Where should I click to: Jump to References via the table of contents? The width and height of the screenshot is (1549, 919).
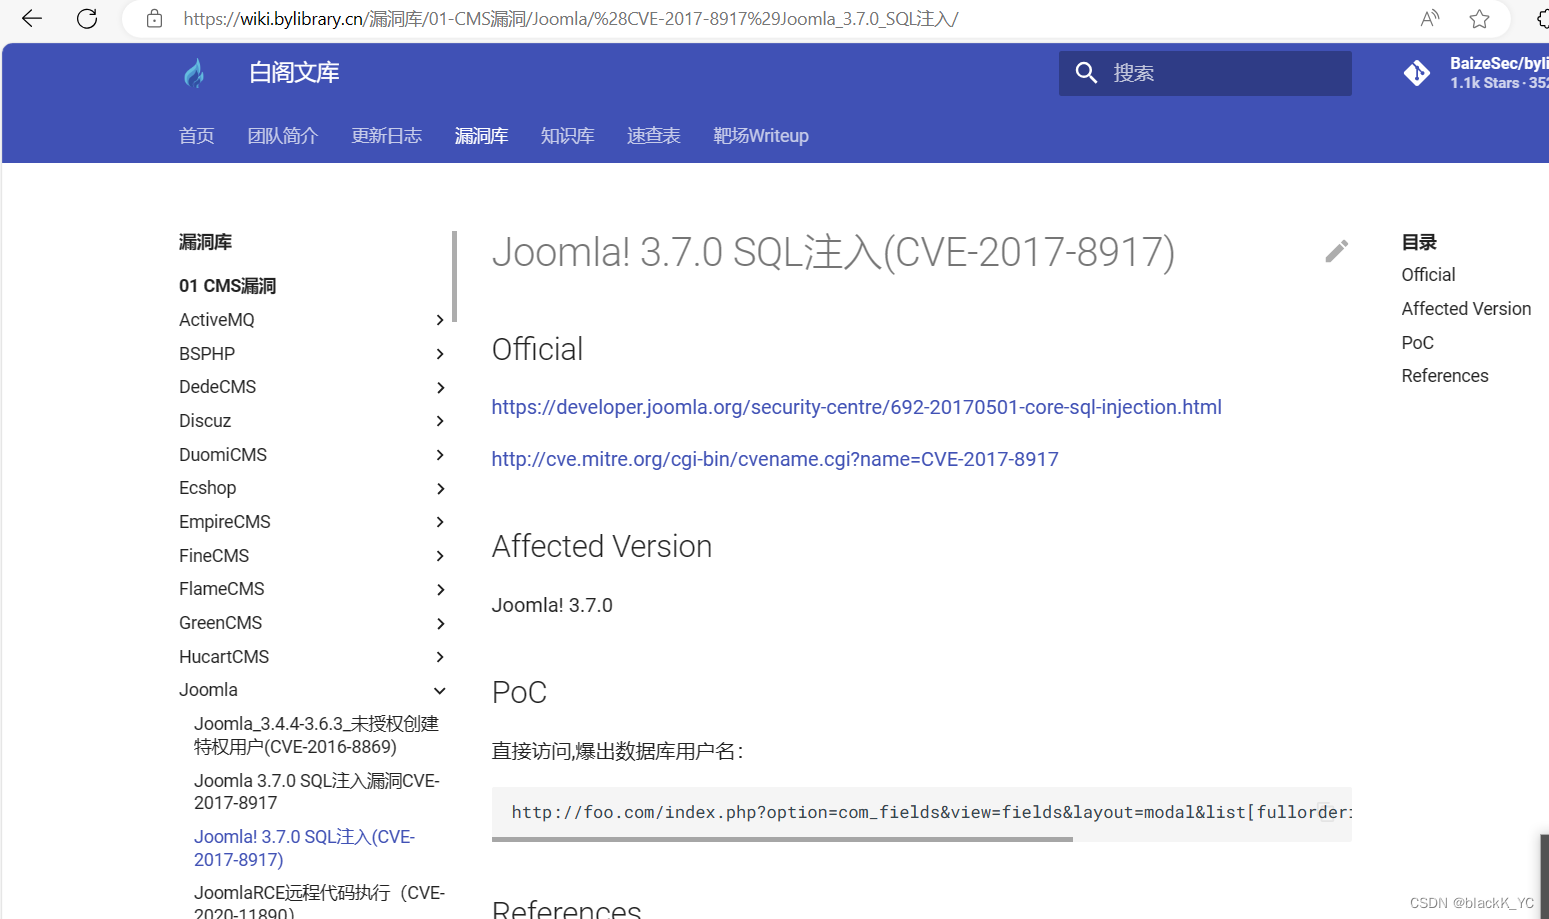pyautogui.click(x=1444, y=375)
